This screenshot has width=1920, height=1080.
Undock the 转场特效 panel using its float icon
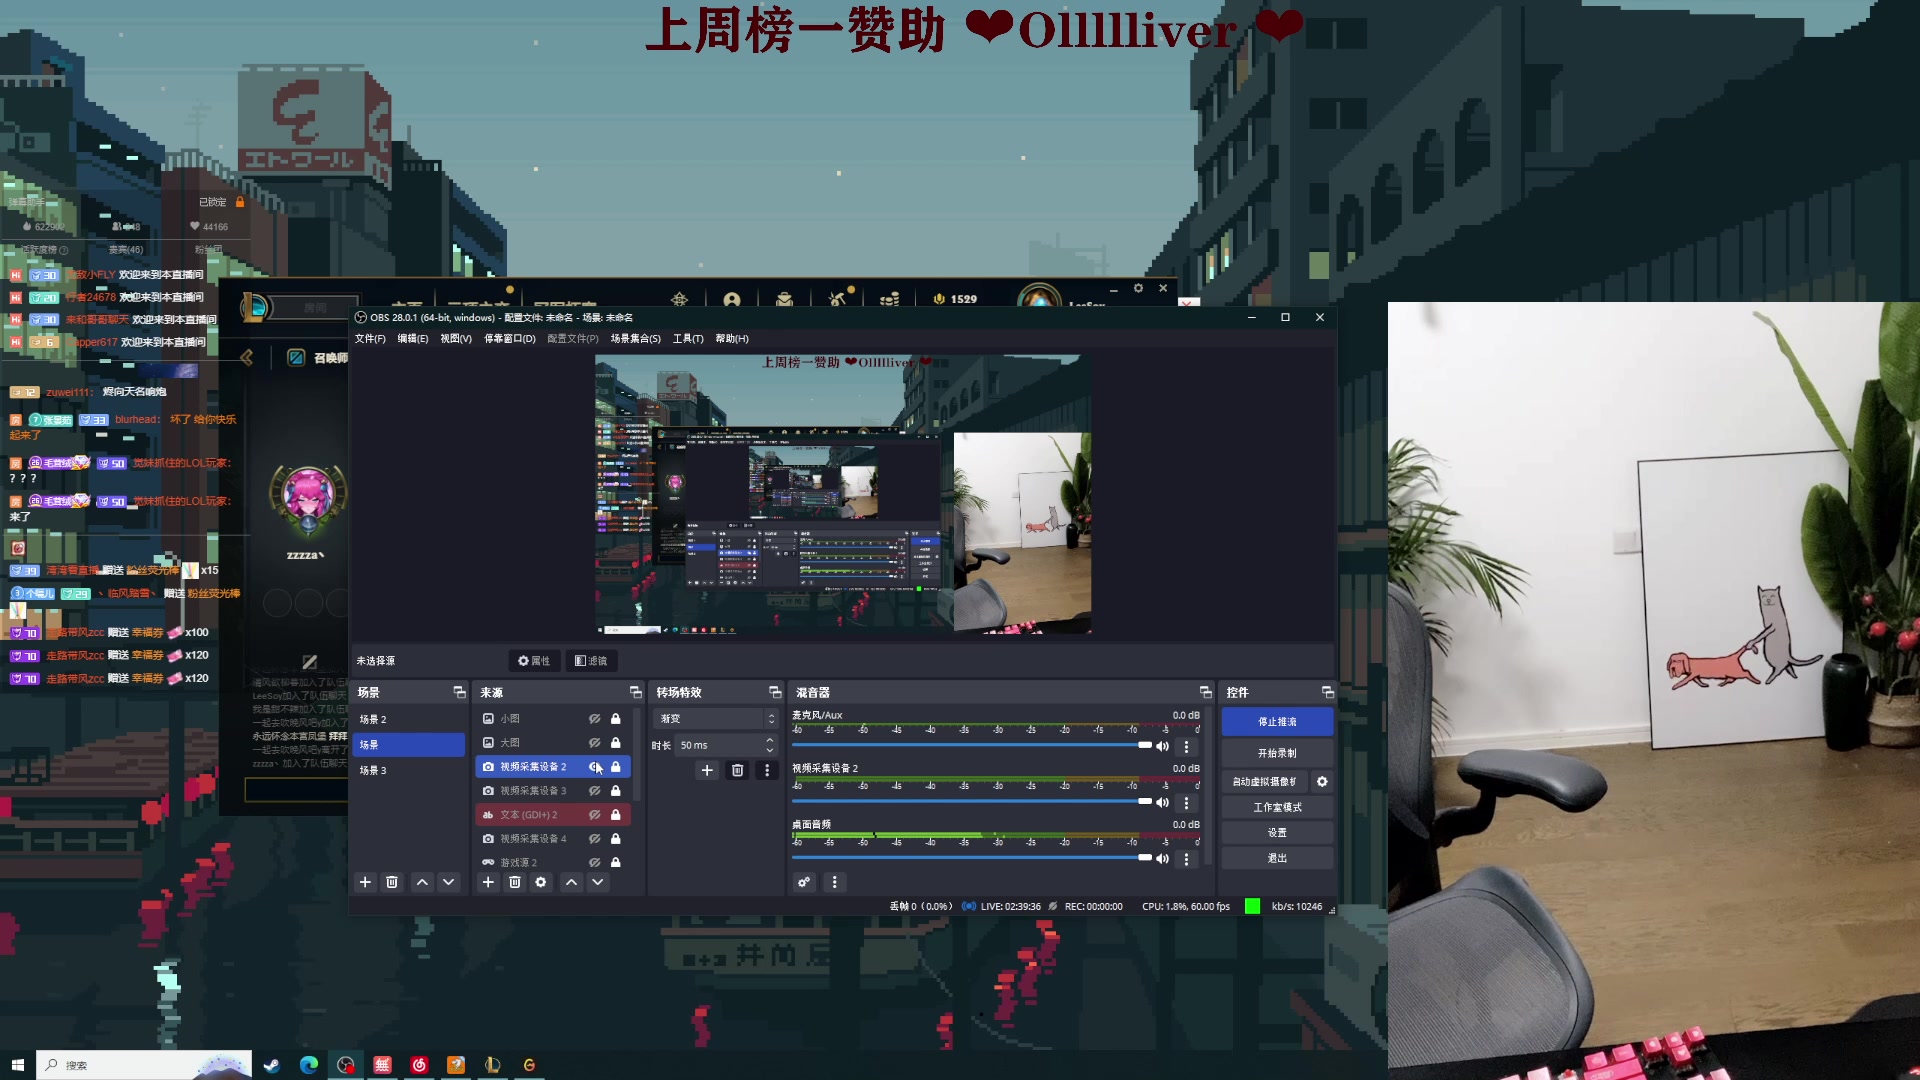point(774,692)
